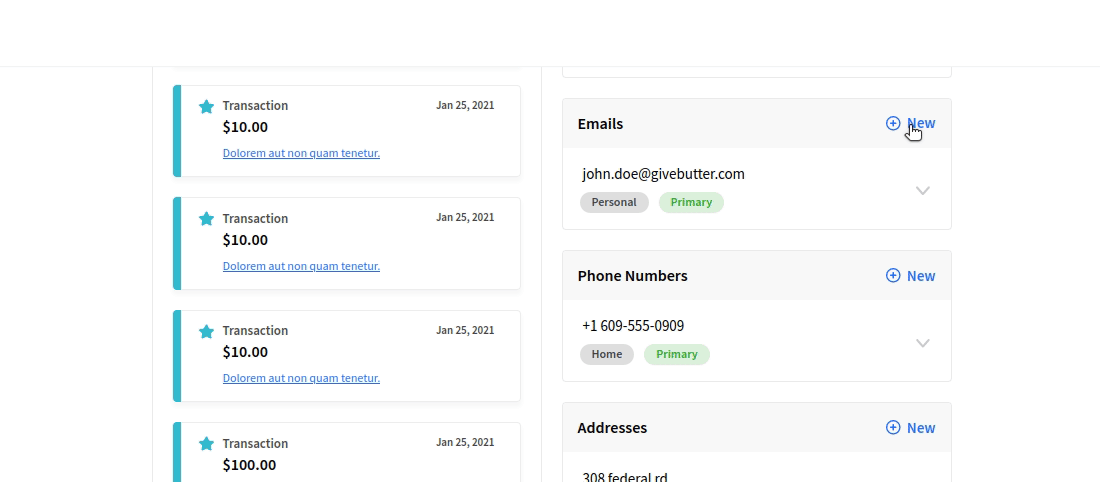Click plus-circle icon in Emails header

(893, 123)
